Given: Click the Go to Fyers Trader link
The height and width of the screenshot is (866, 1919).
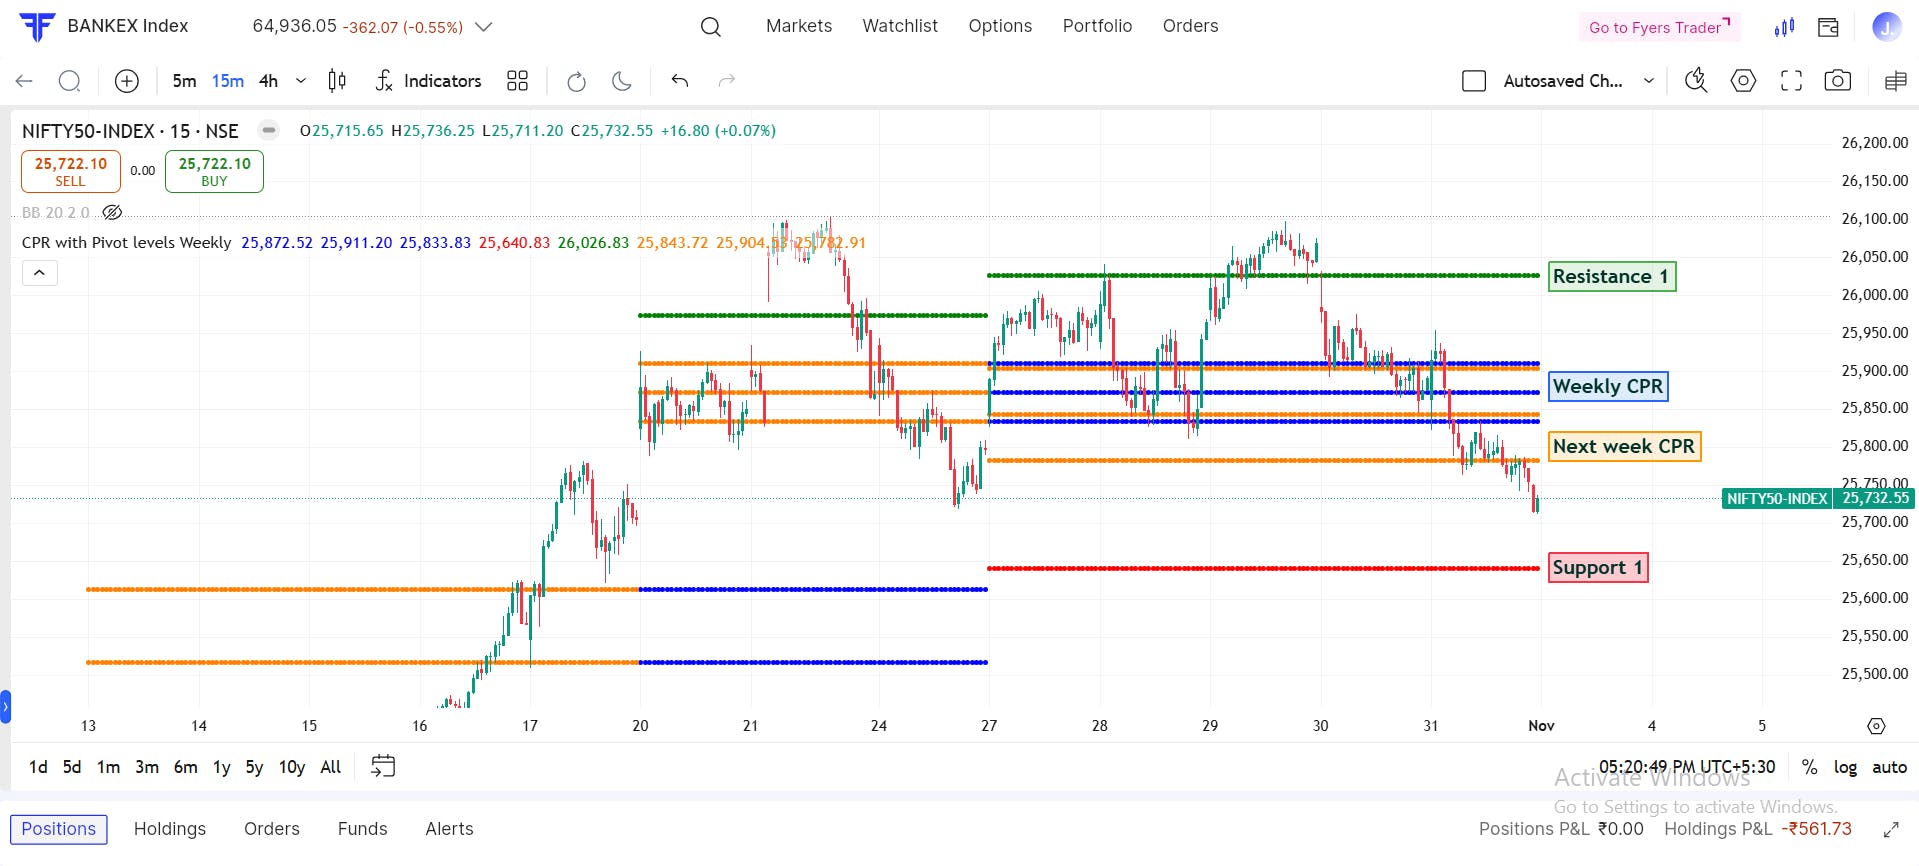Looking at the screenshot, I should 1660,27.
